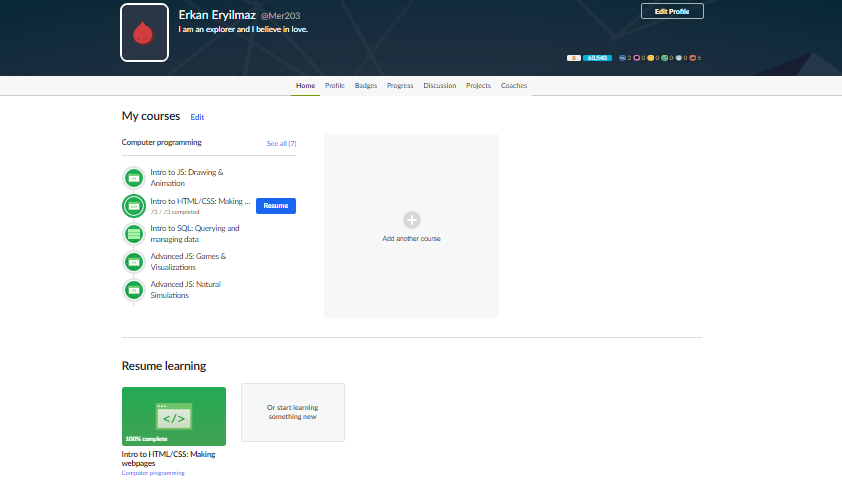Click the blue Challenge Patches badge icon

[x=622, y=58]
